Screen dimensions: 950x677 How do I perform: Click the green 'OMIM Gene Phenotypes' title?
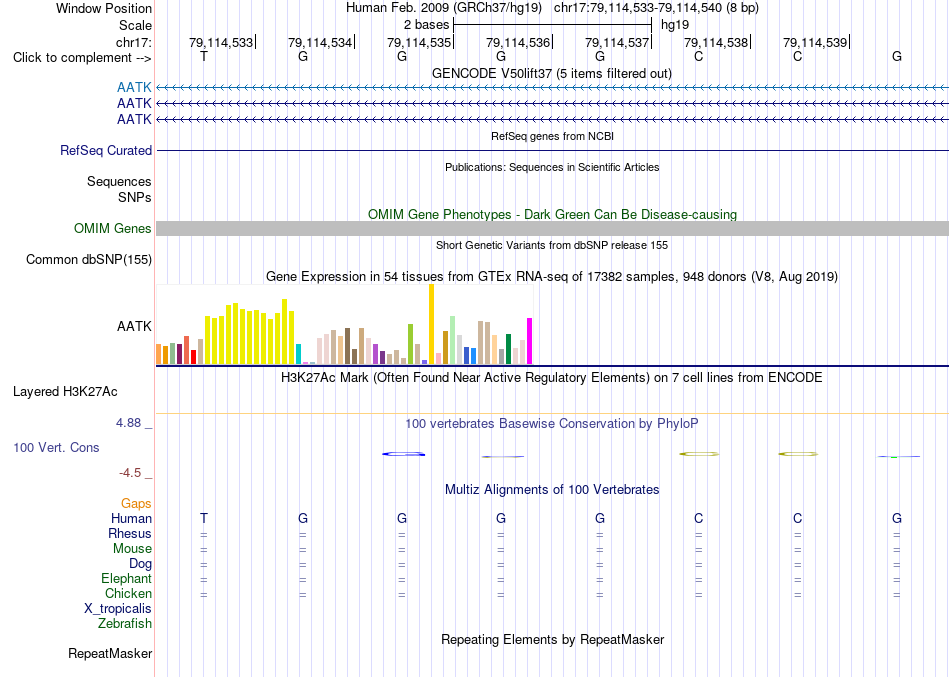552,215
